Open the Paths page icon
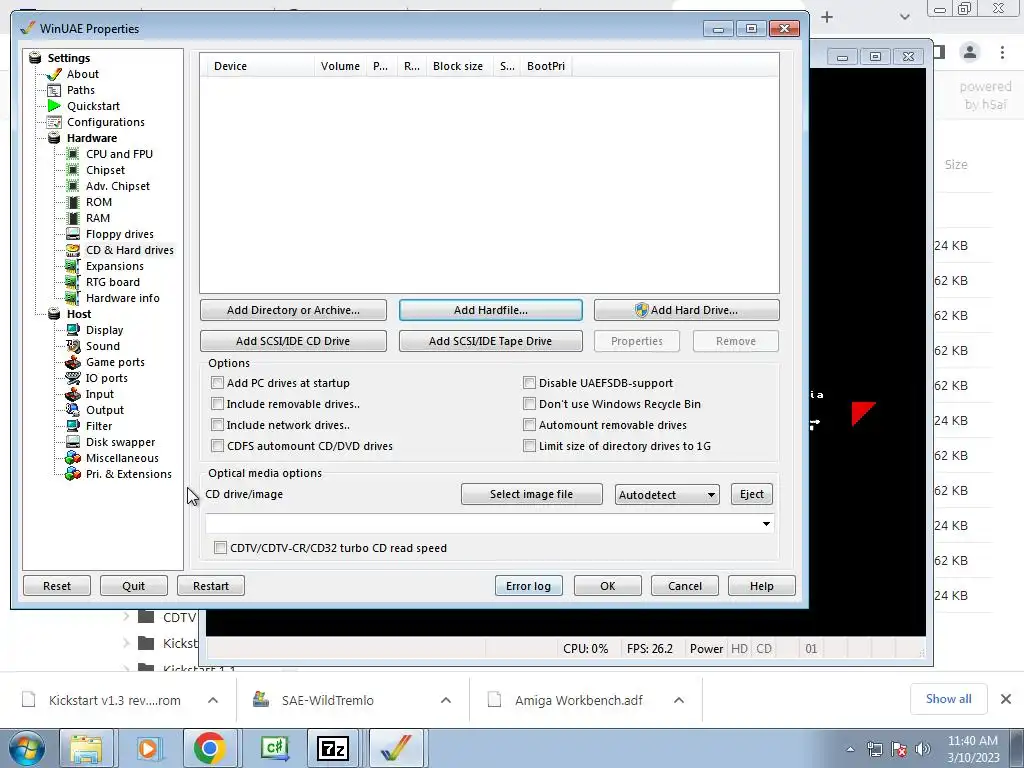Viewport: 1024px width, 768px height. point(54,90)
